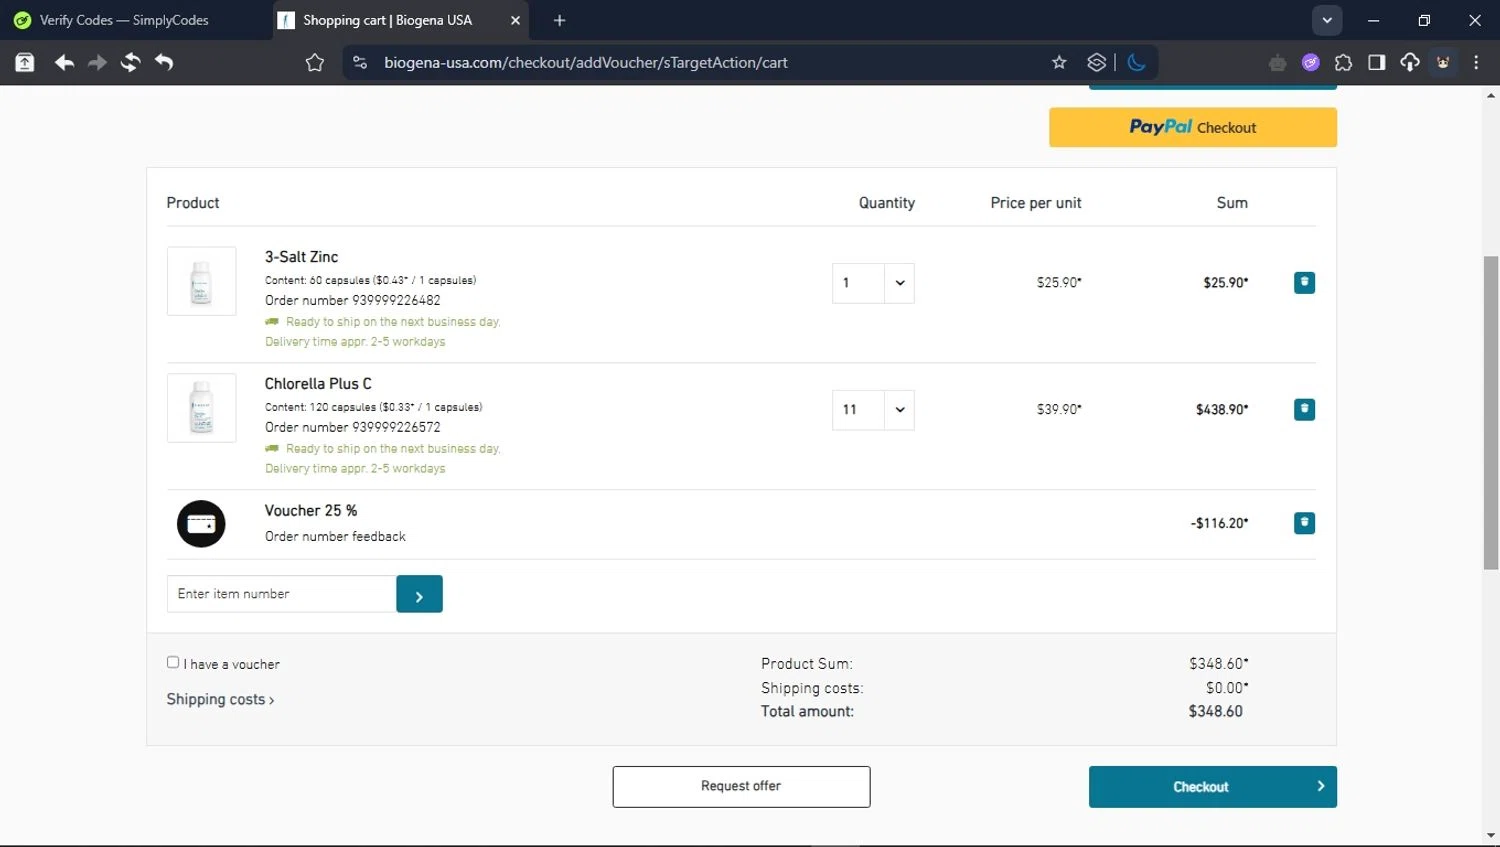The image size is (1500, 847).
Task: Open the Chlorella Plus C product link
Action: [318, 384]
